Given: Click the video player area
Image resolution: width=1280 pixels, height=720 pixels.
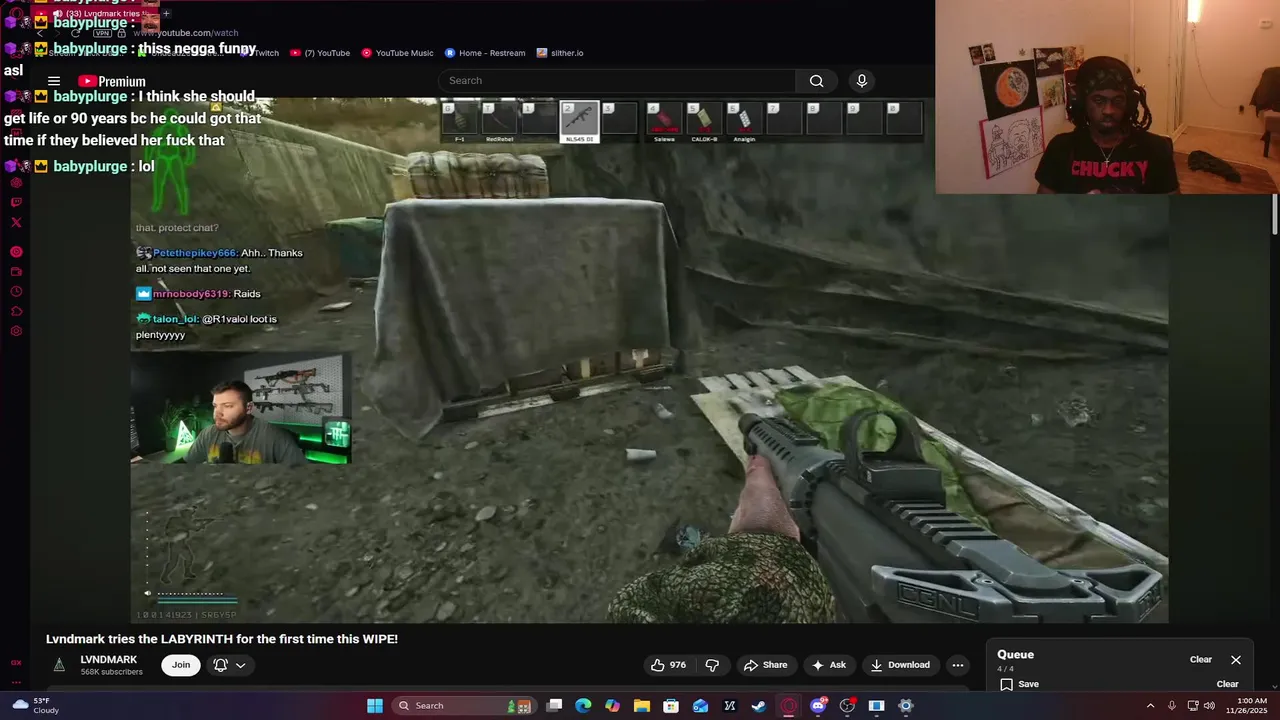Looking at the screenshot, I should tap(649, 360).
